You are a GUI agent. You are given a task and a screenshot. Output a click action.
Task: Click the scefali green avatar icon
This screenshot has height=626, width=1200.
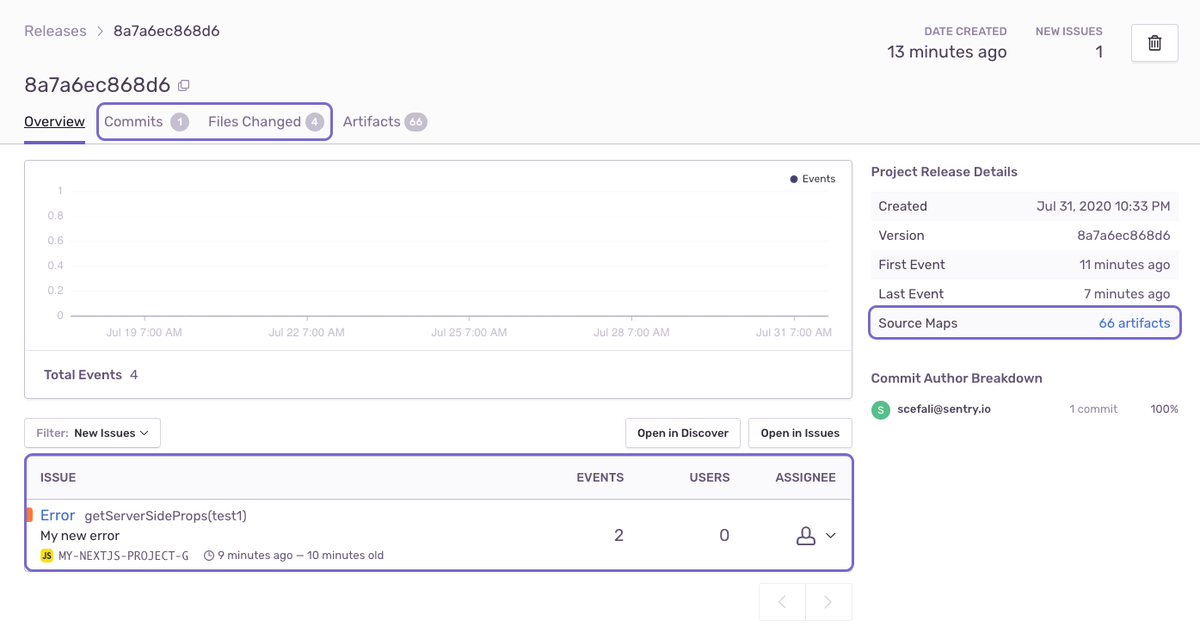pos(880,409)
